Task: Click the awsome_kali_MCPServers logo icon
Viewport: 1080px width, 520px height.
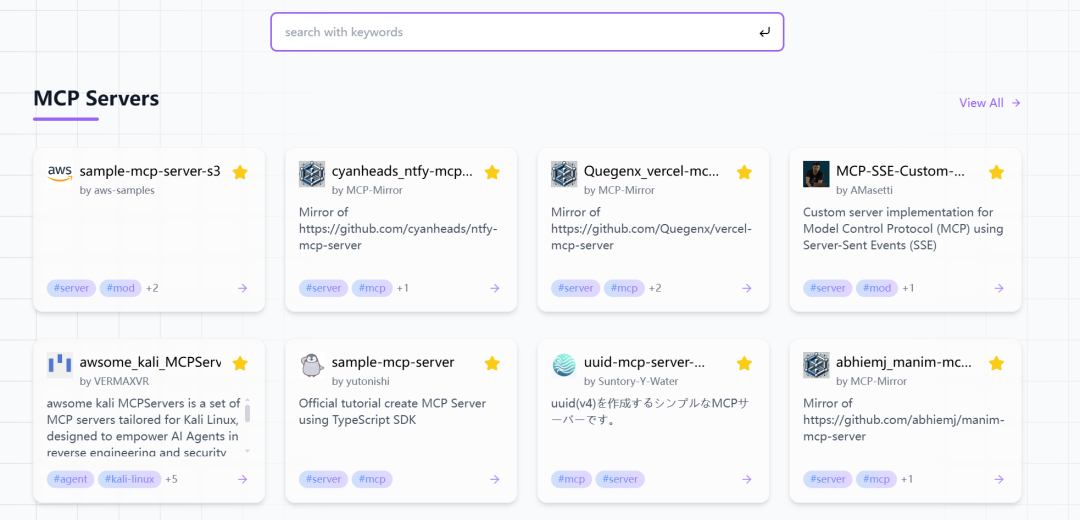Action: coord(60,364)
